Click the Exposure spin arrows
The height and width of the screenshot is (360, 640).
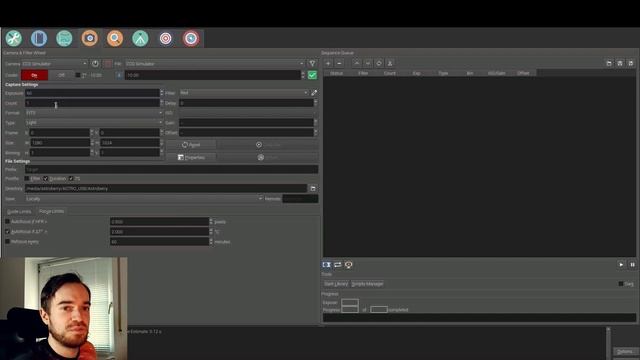click(162, 93)
